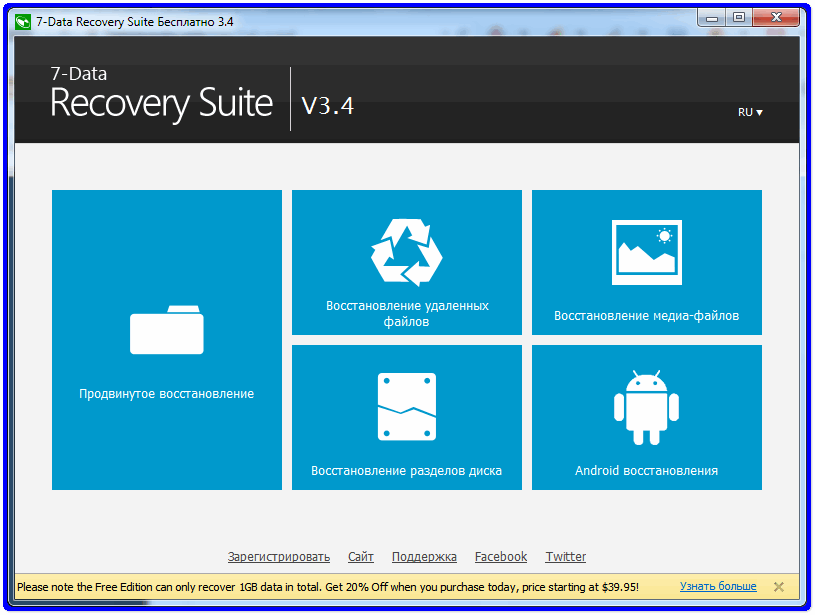This screenshot has width=815, height=615.
Task: Click the app icon in title bar
Action: click(23, 18)
